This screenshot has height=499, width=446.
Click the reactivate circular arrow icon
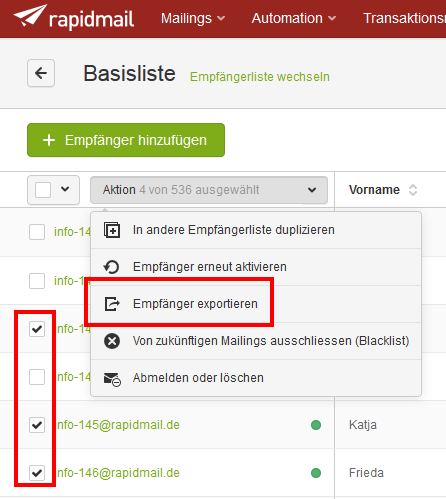[111, 267]
